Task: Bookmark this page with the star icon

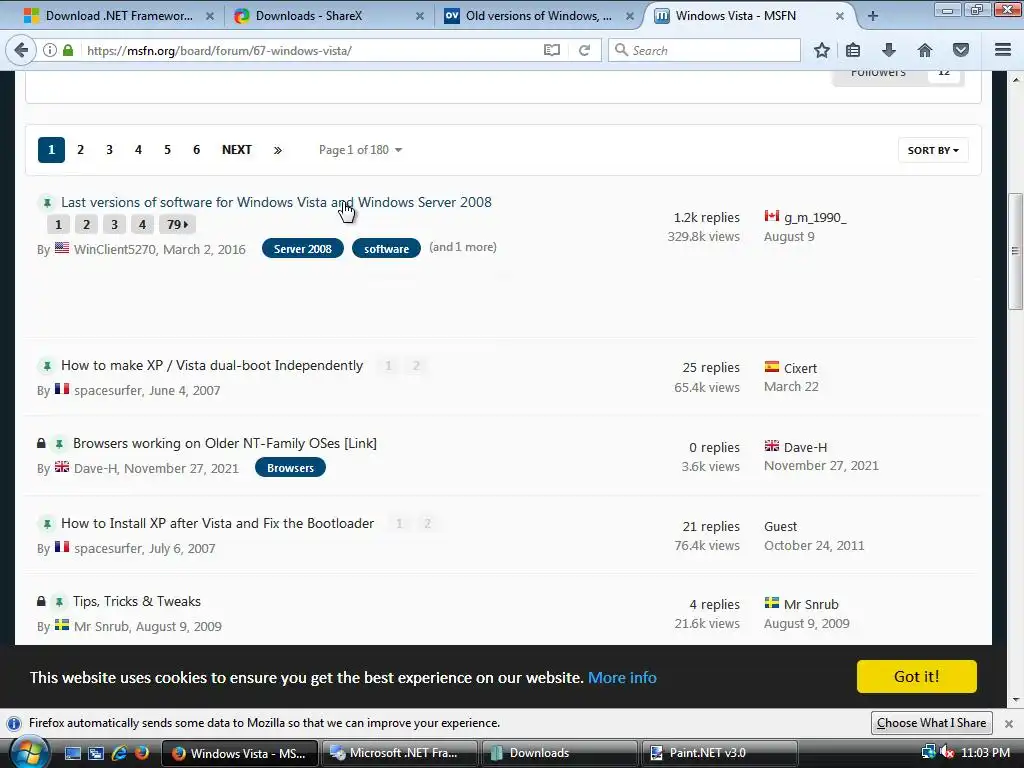Action: (x=822, y=50)
